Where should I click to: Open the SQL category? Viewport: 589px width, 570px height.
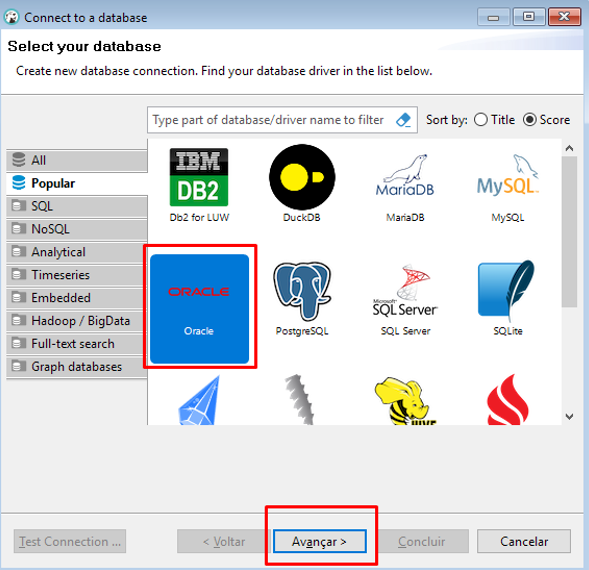[x=77, y=206]
